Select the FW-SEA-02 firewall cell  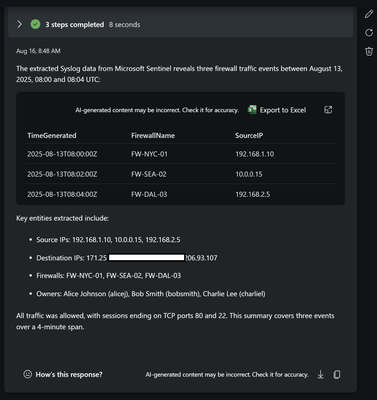149,174
